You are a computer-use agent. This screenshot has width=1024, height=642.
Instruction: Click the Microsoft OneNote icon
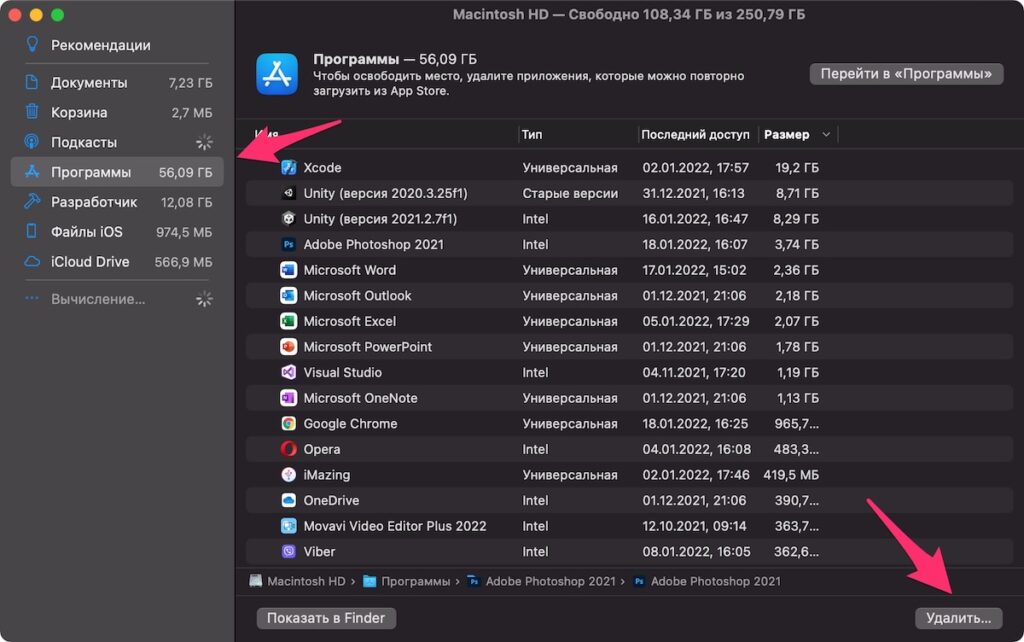289,398
